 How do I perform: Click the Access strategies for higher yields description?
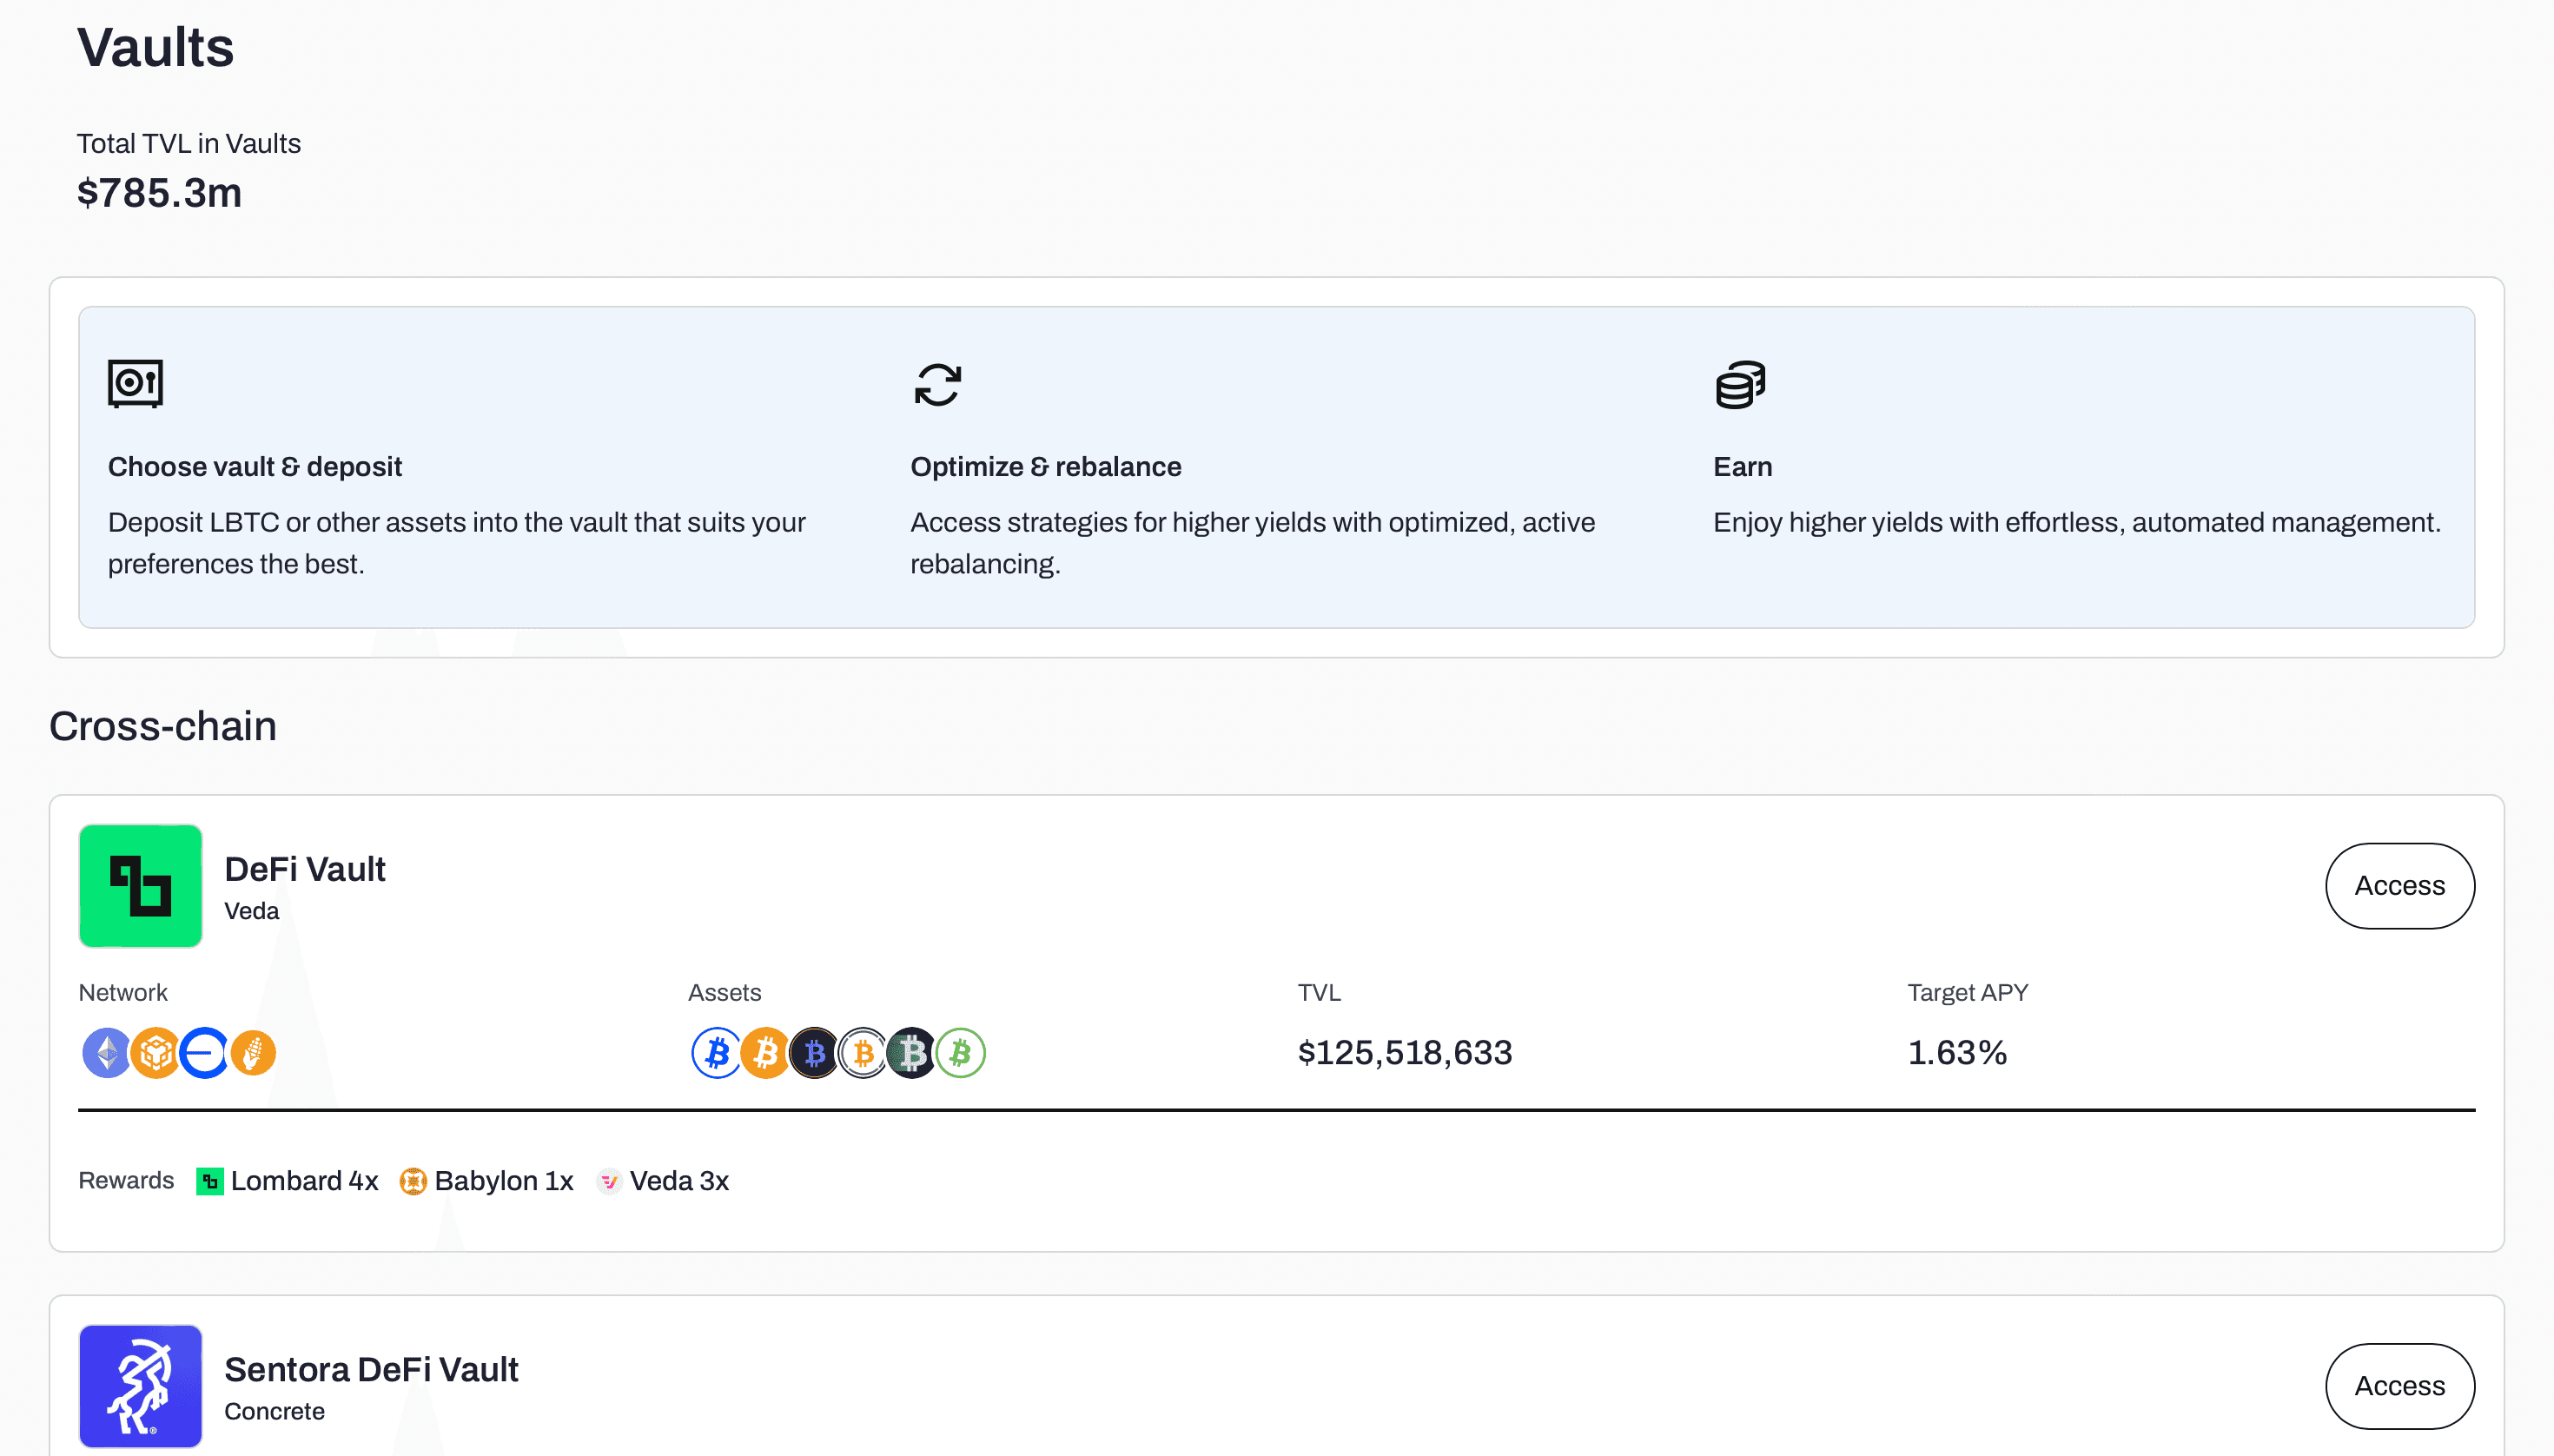[x=1252, y=543]
